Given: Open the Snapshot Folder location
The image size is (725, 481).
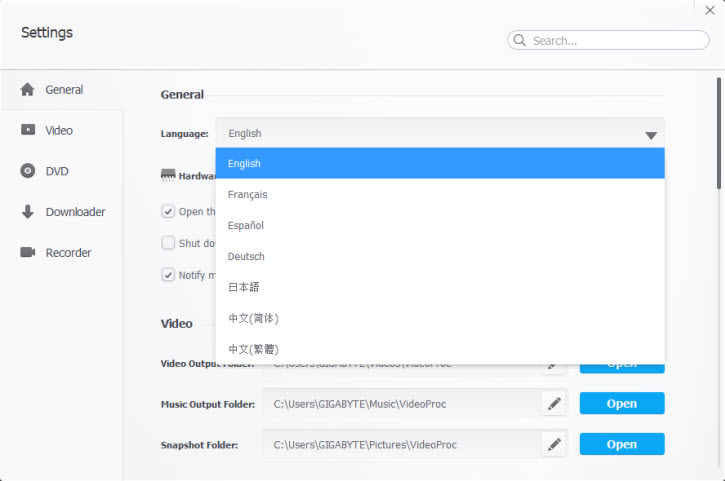Looking at the screenshot, I should 621,444.
